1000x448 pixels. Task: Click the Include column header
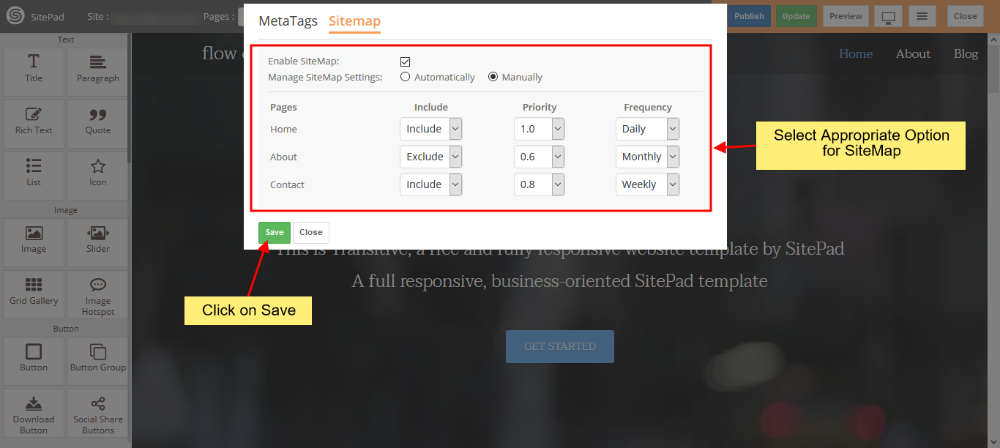pos(431,107)
